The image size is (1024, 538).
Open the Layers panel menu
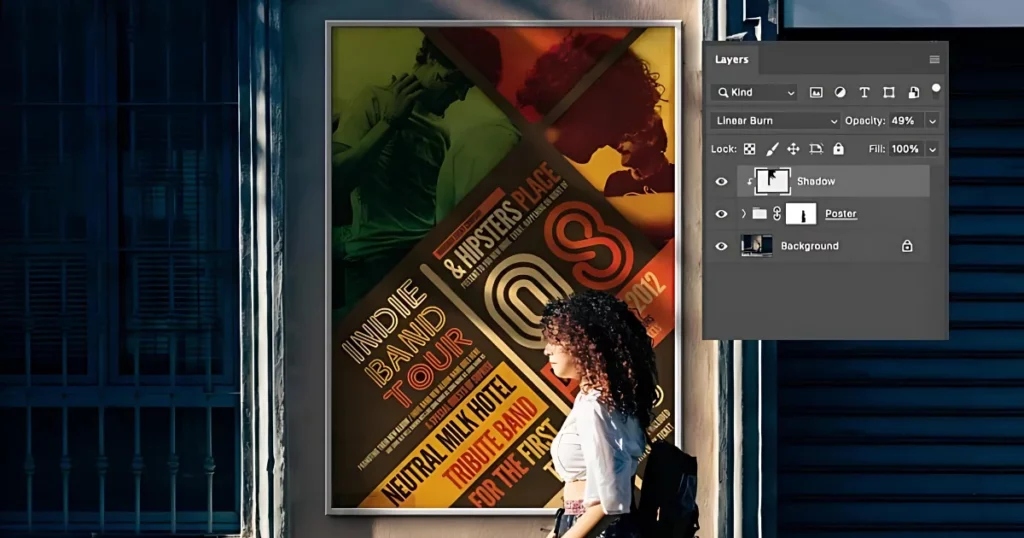[934, 59]
